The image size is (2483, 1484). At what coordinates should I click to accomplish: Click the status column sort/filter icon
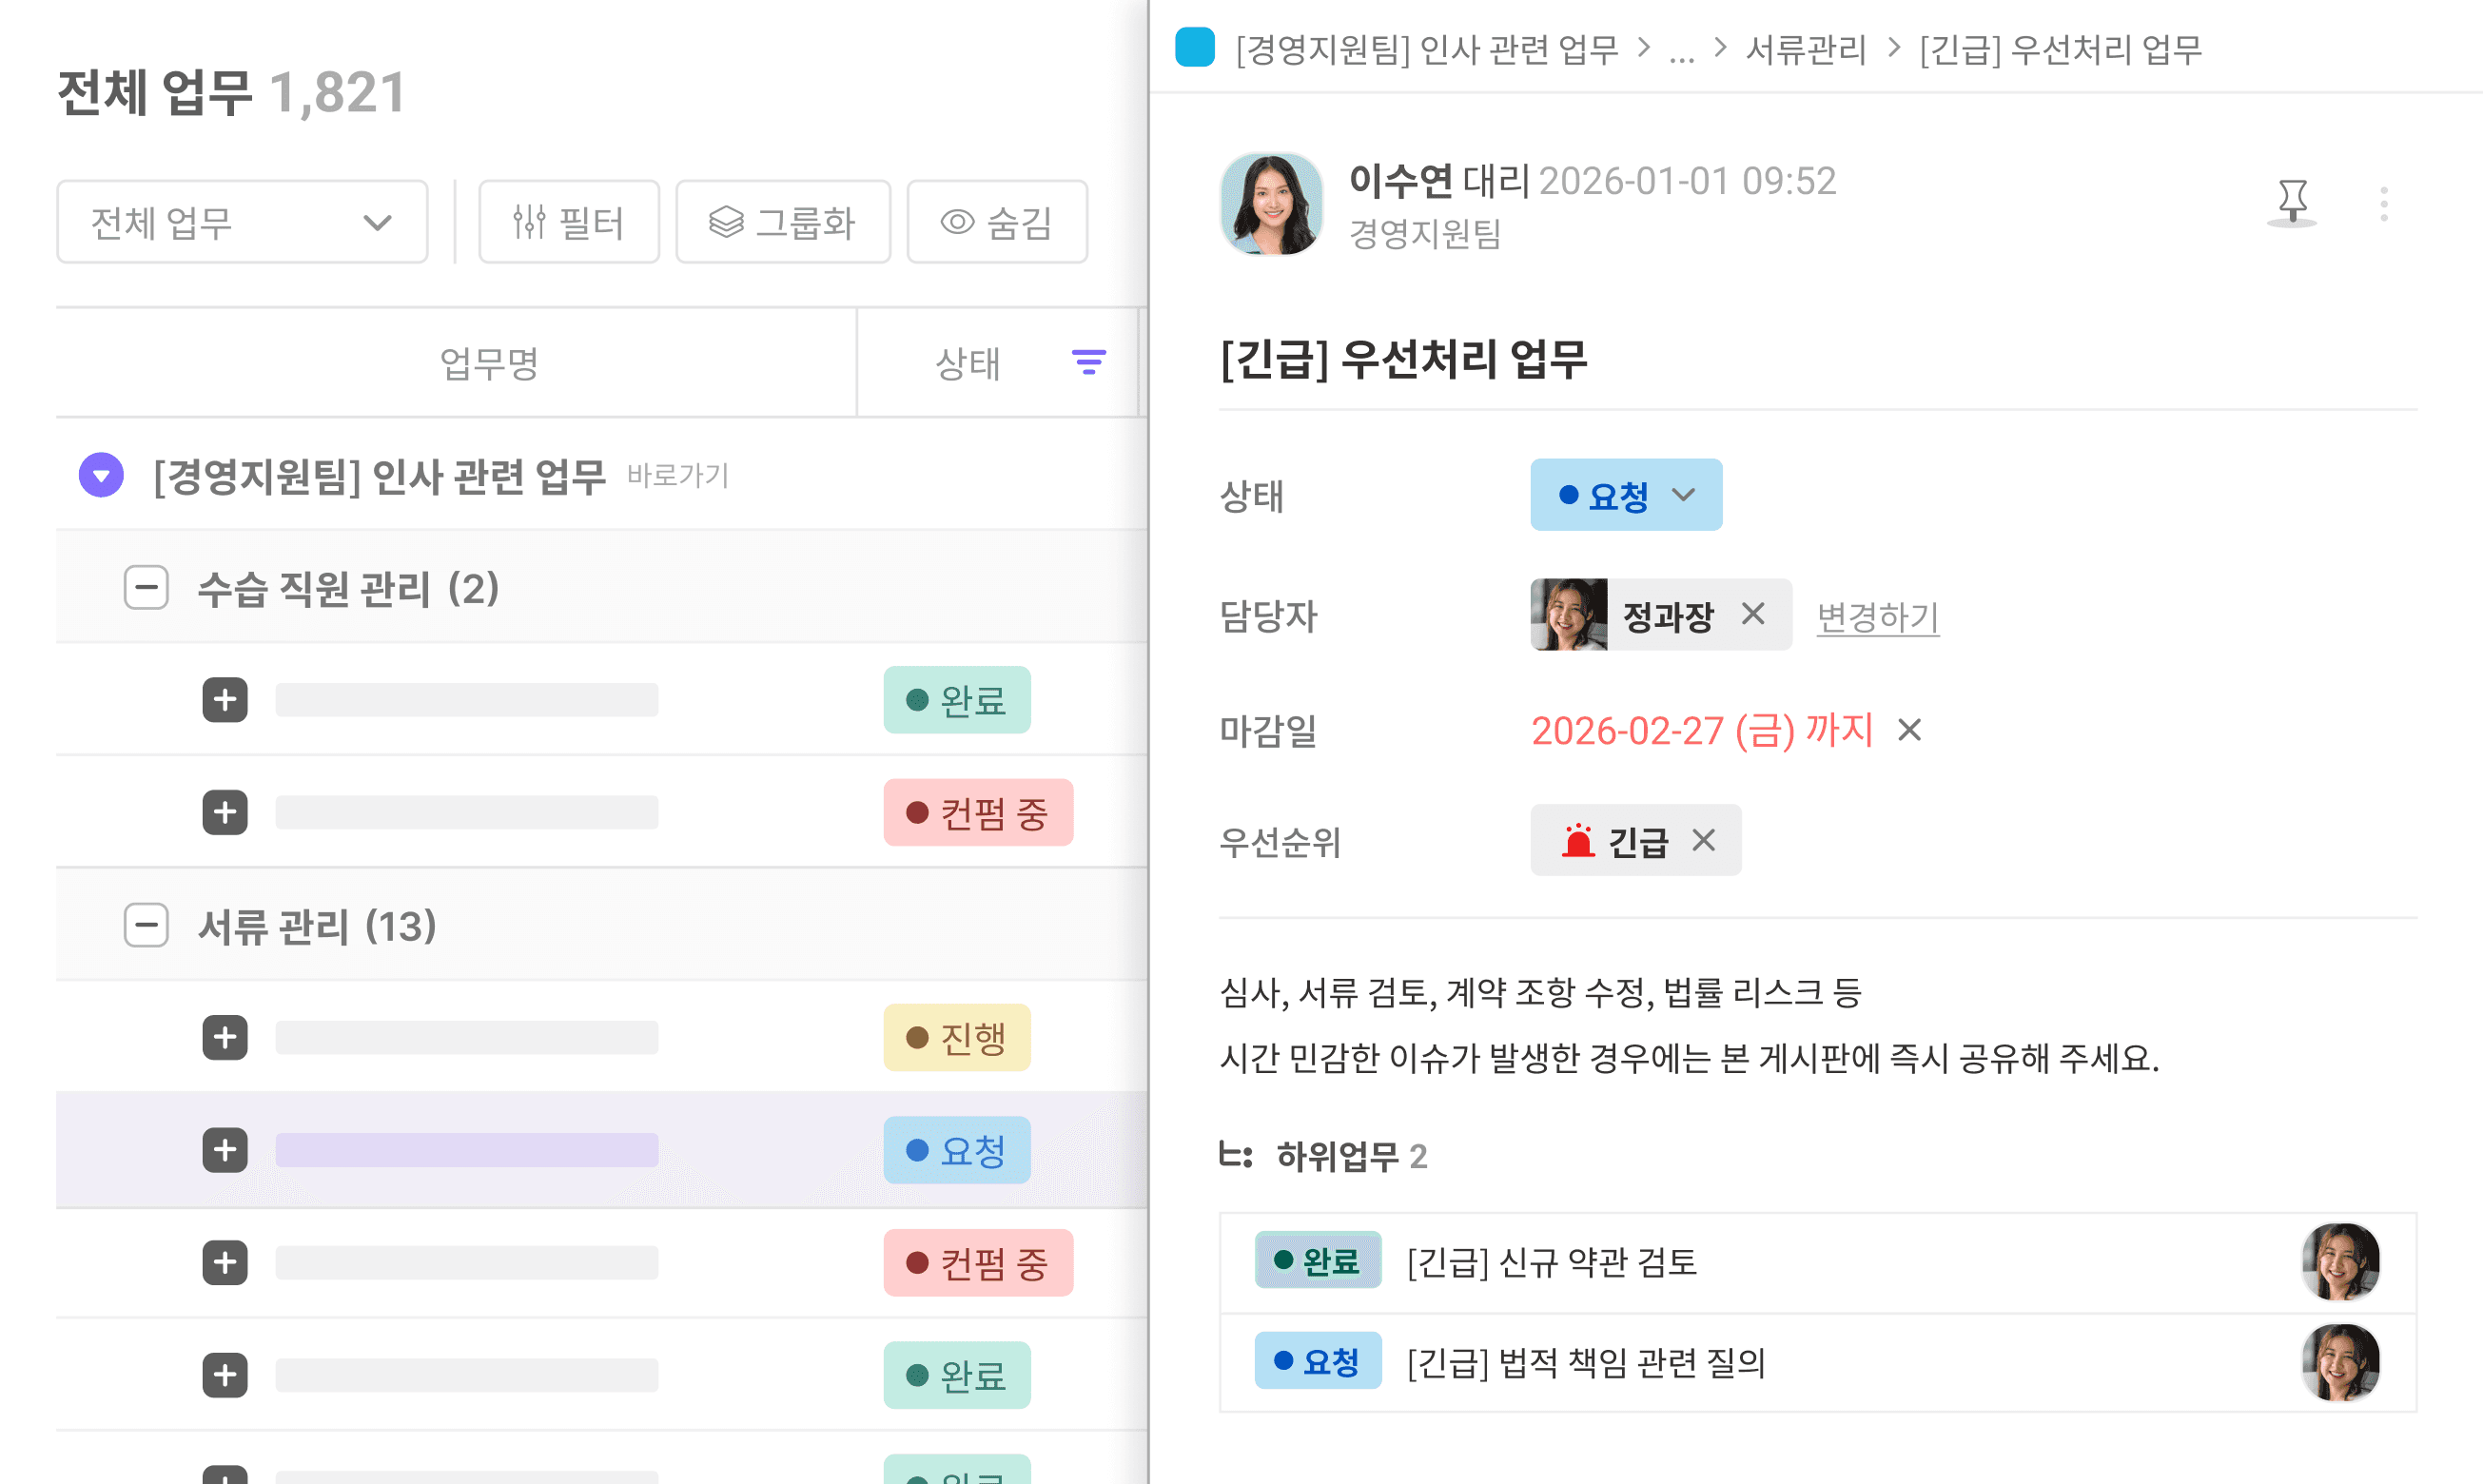tap(1088, 362)
